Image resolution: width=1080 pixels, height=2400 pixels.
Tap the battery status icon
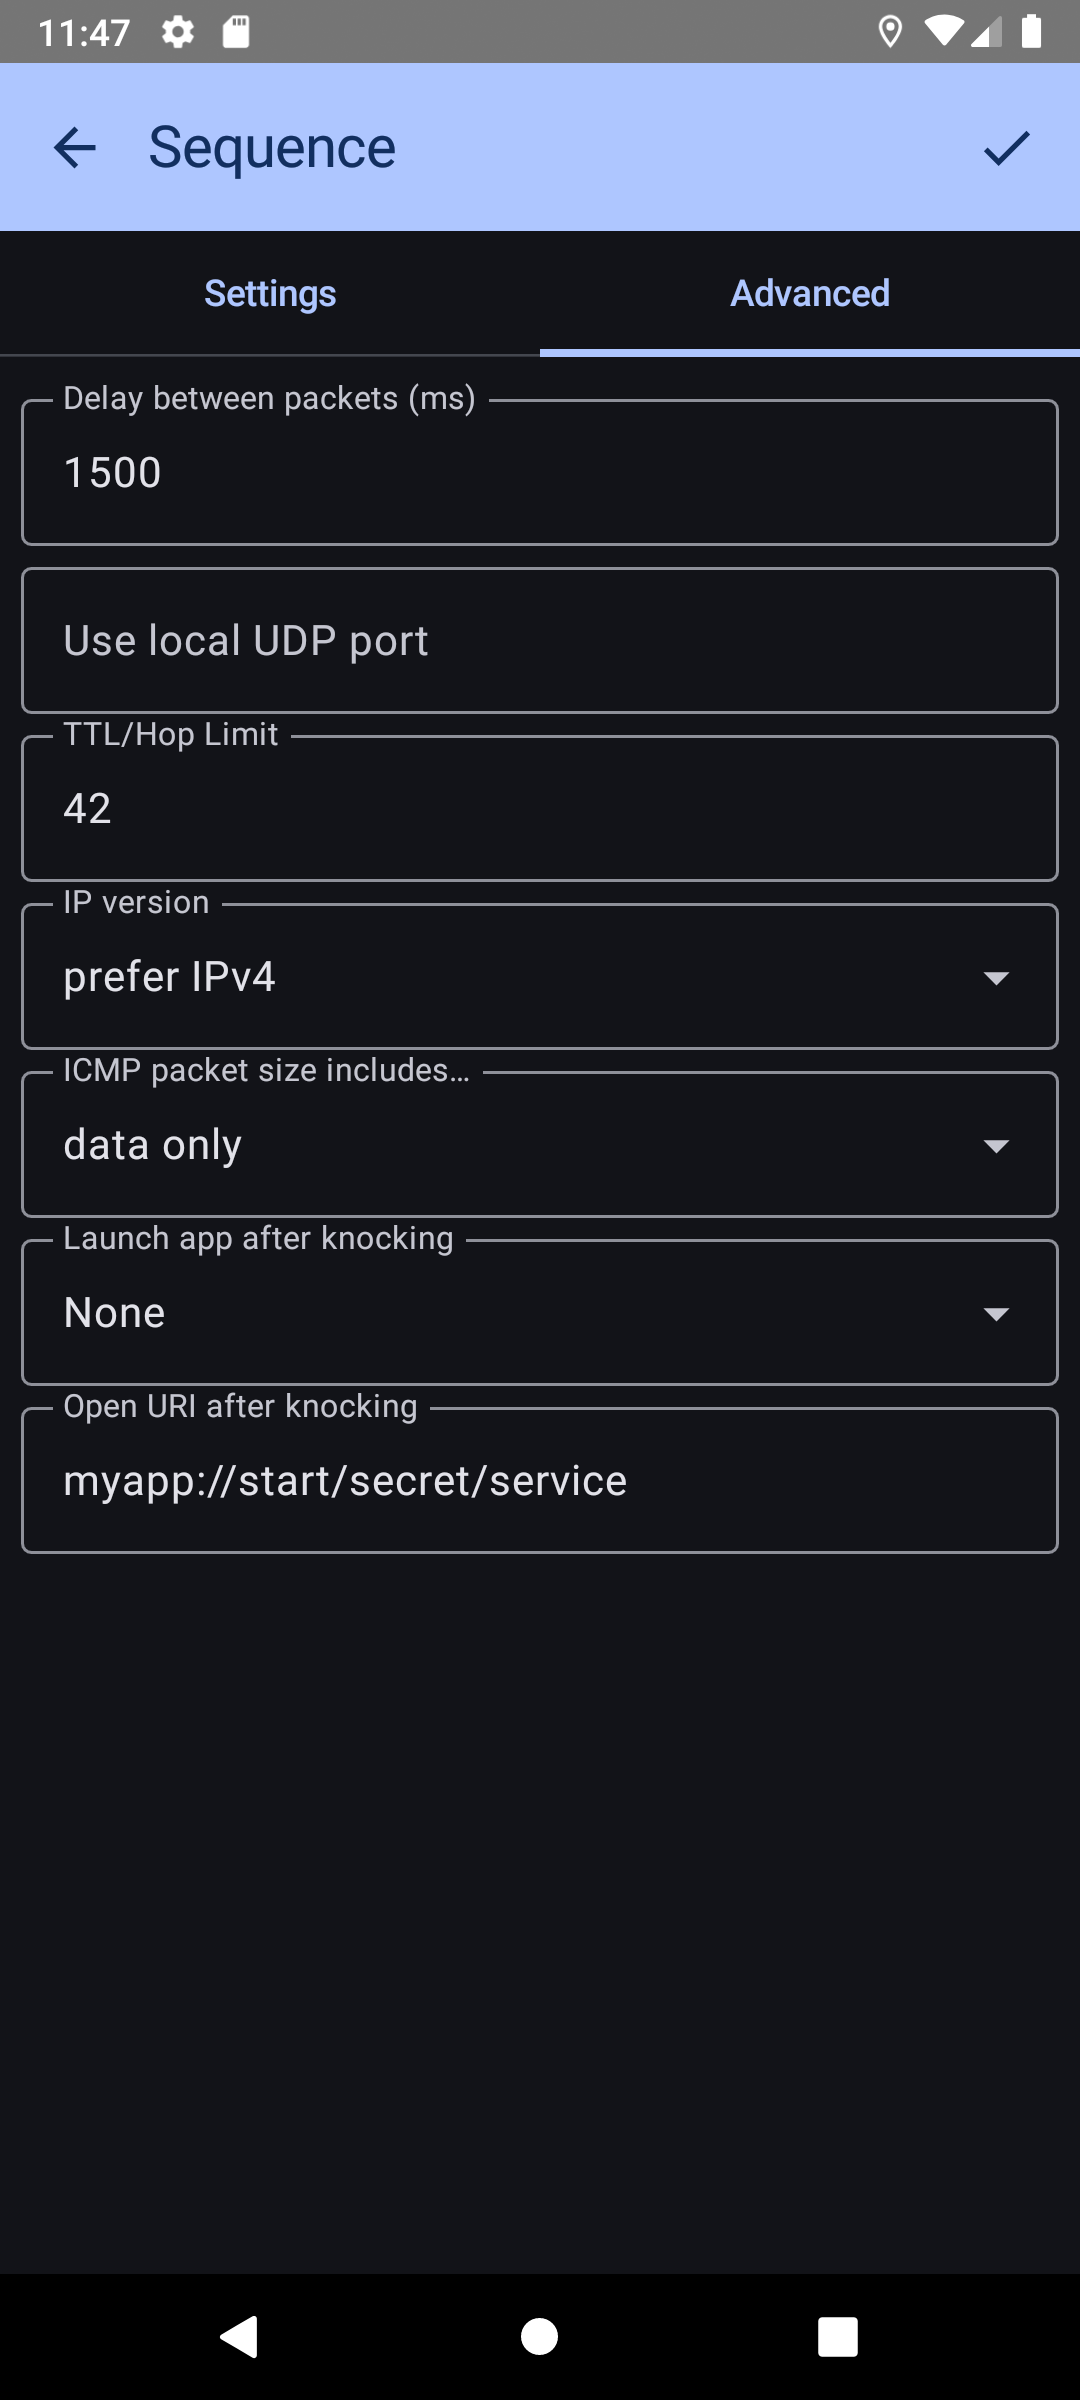(x=1032, y=32)
